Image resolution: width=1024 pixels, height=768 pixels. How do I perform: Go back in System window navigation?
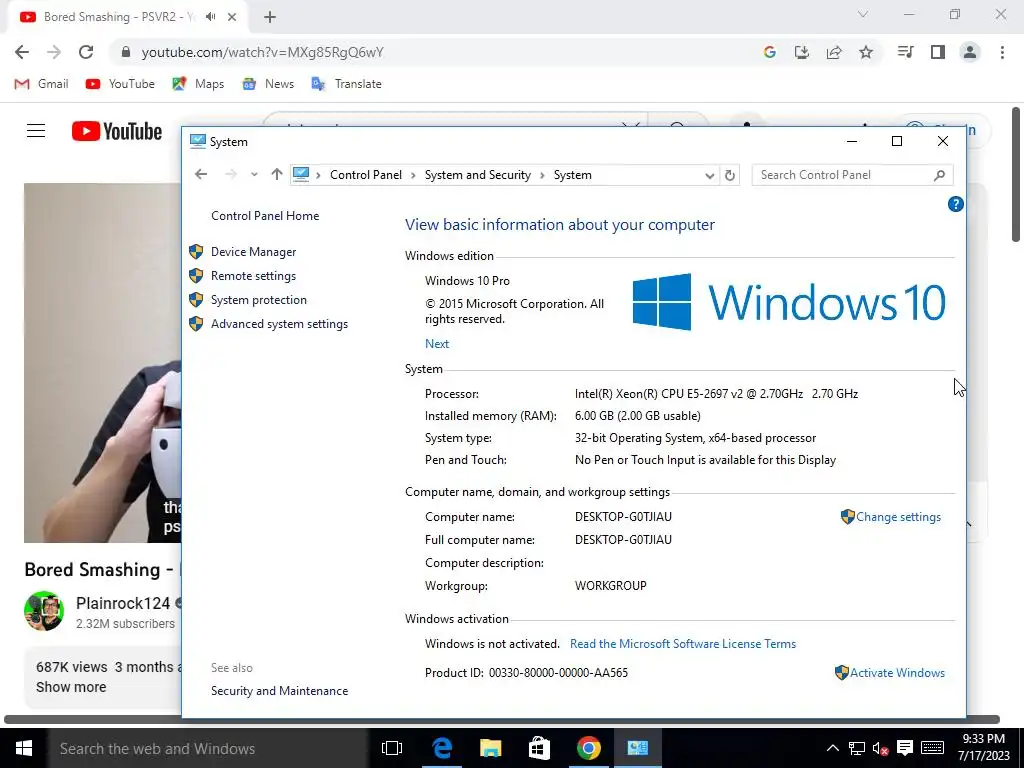click(201, 174)
